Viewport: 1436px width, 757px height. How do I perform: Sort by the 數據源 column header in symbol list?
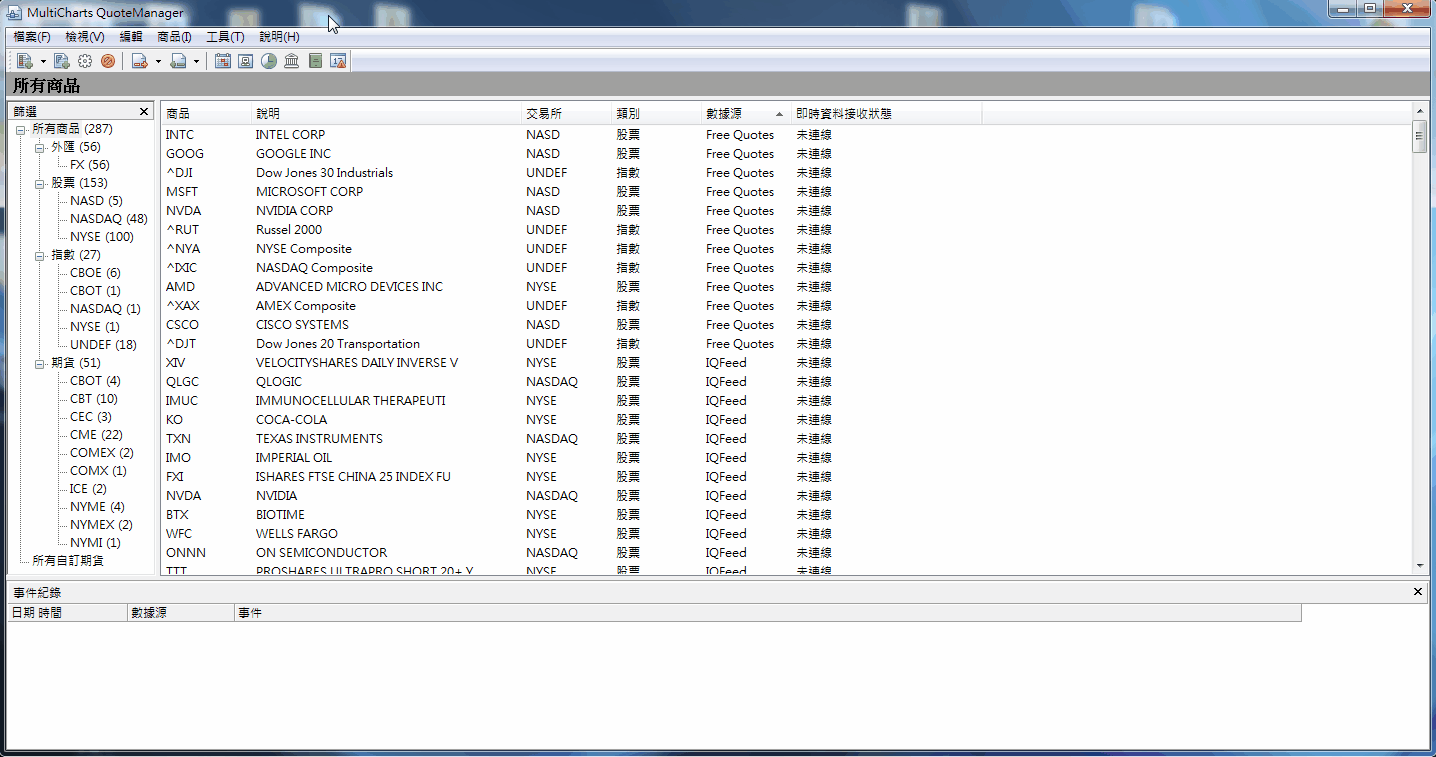tap(746, 114)
